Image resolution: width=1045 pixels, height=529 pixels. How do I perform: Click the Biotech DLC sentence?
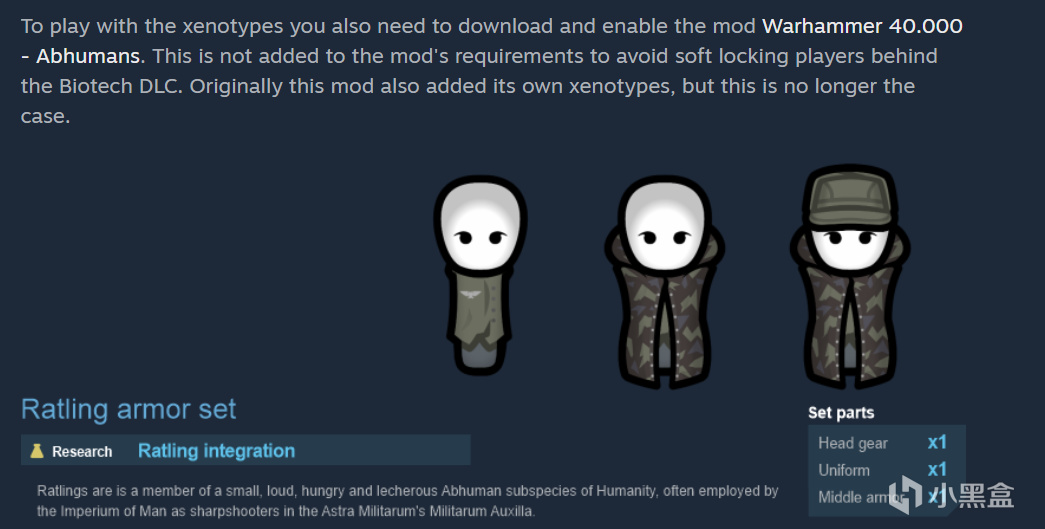(x=479, y=71)
